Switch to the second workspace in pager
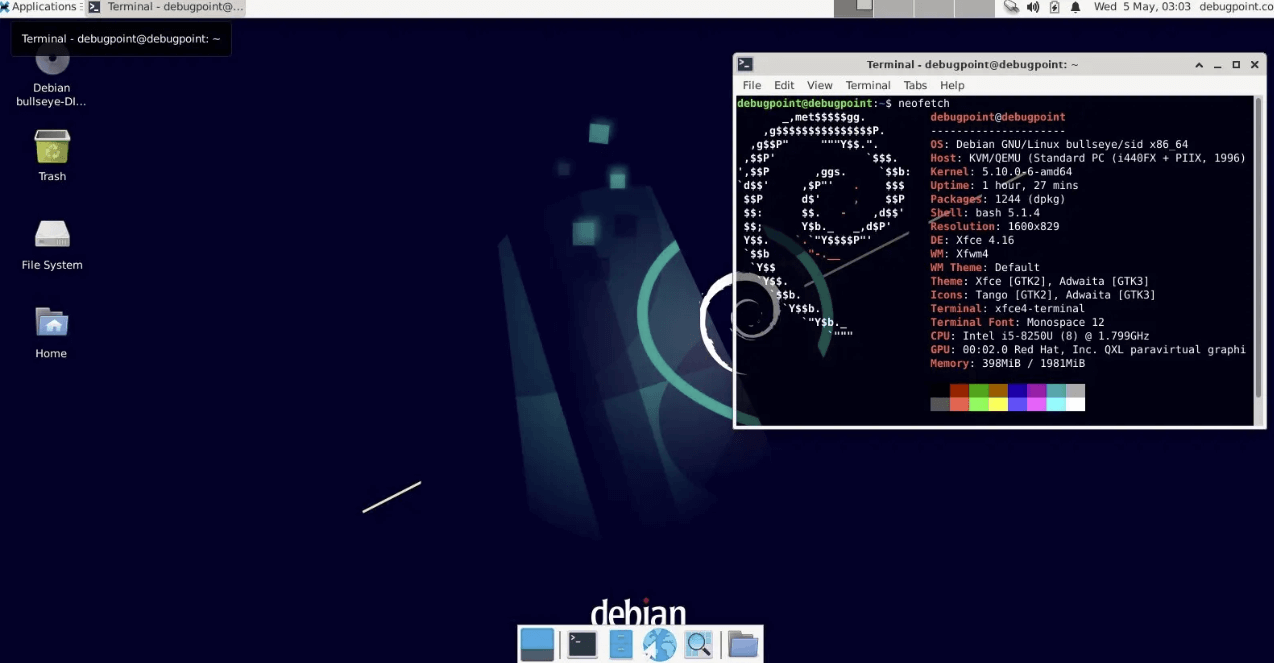The height and width of the screenshot is (663, 1274). [894, 8]
